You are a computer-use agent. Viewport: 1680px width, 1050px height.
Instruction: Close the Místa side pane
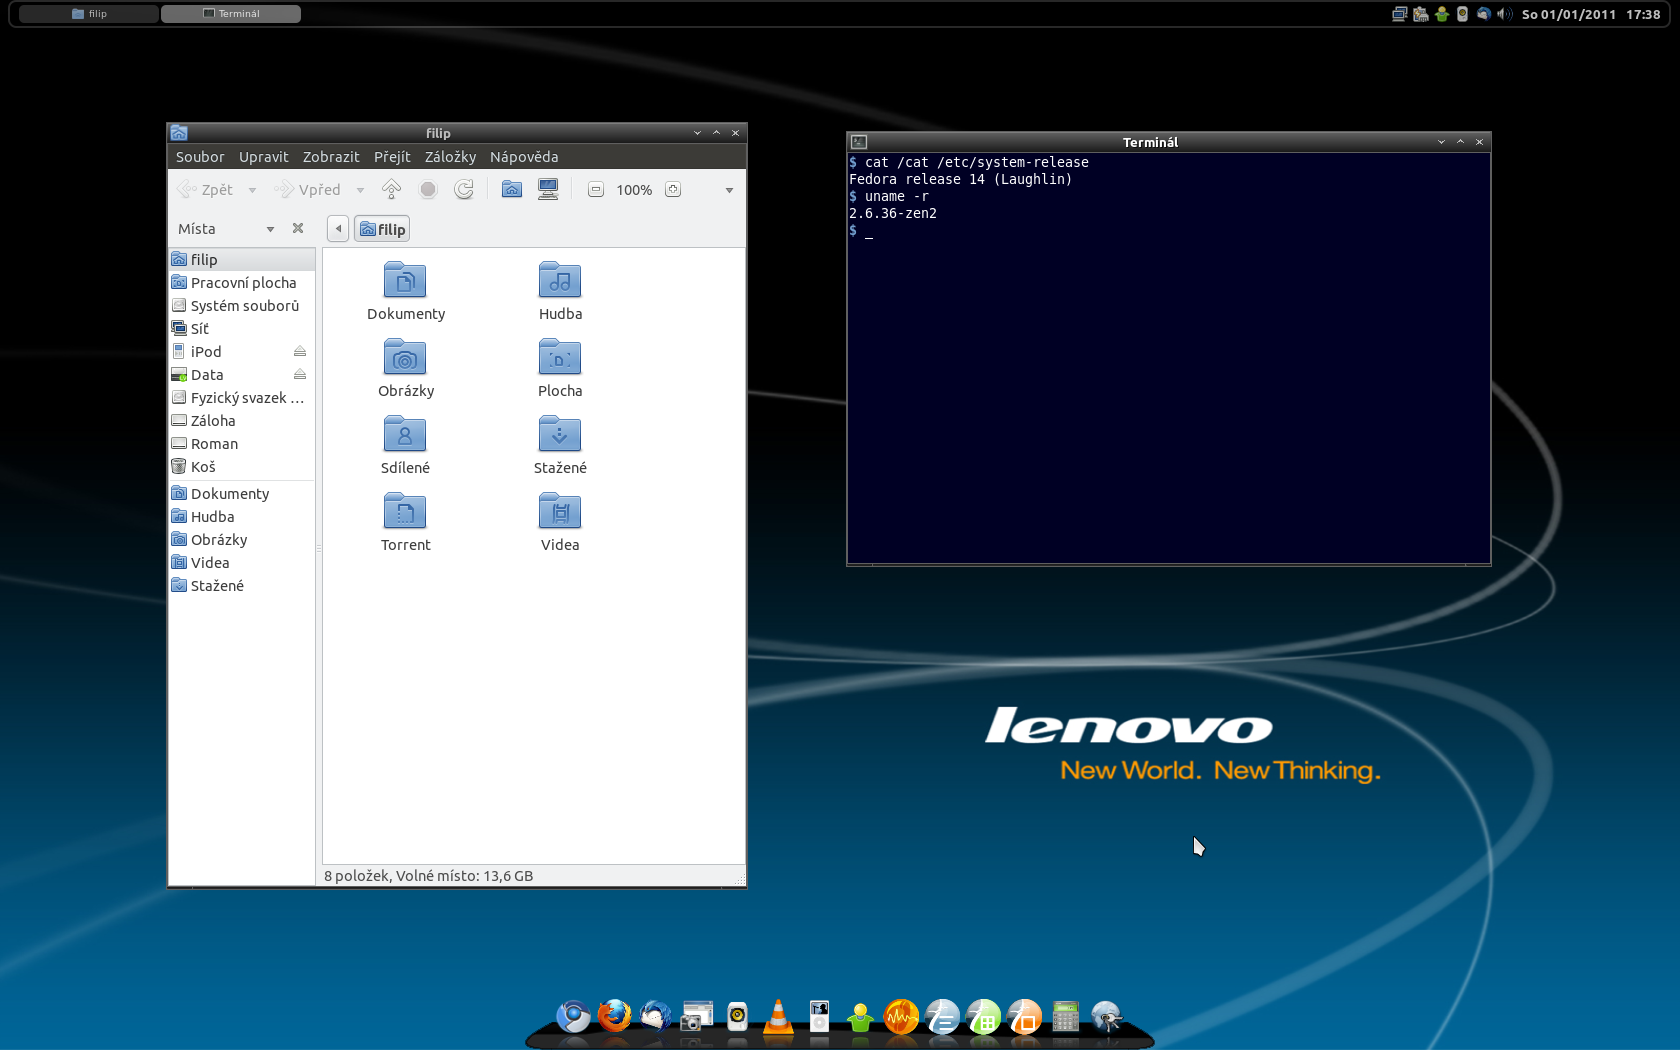click(298, 228)
